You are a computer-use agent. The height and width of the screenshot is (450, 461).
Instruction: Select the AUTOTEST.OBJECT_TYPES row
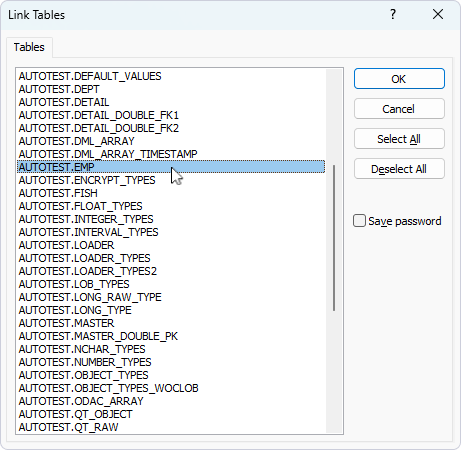click(171, 375)
